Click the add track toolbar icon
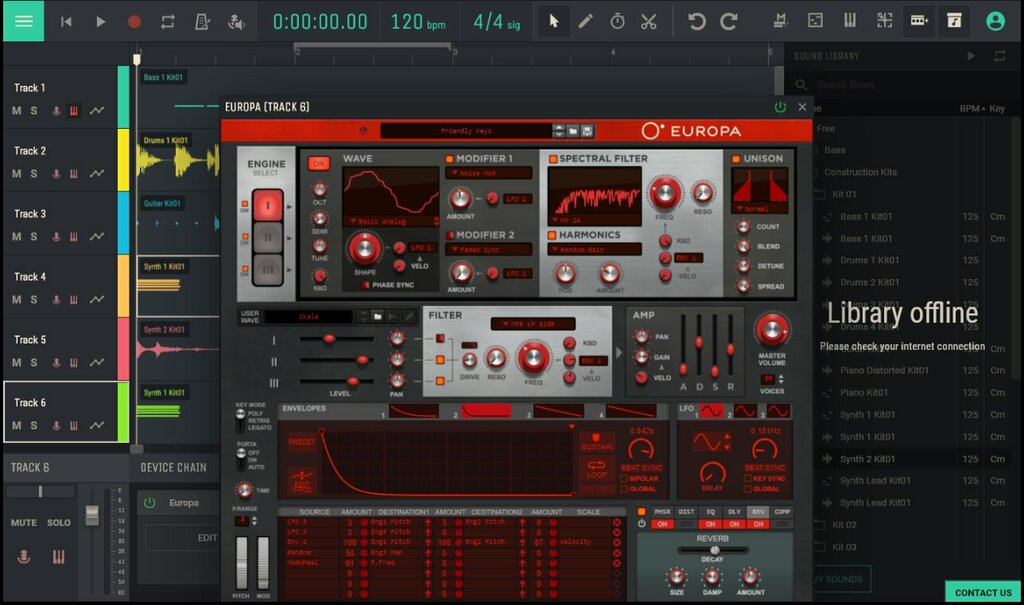Image resolution: width=1024 pixels, height=605 pixels. pos(919,21)
